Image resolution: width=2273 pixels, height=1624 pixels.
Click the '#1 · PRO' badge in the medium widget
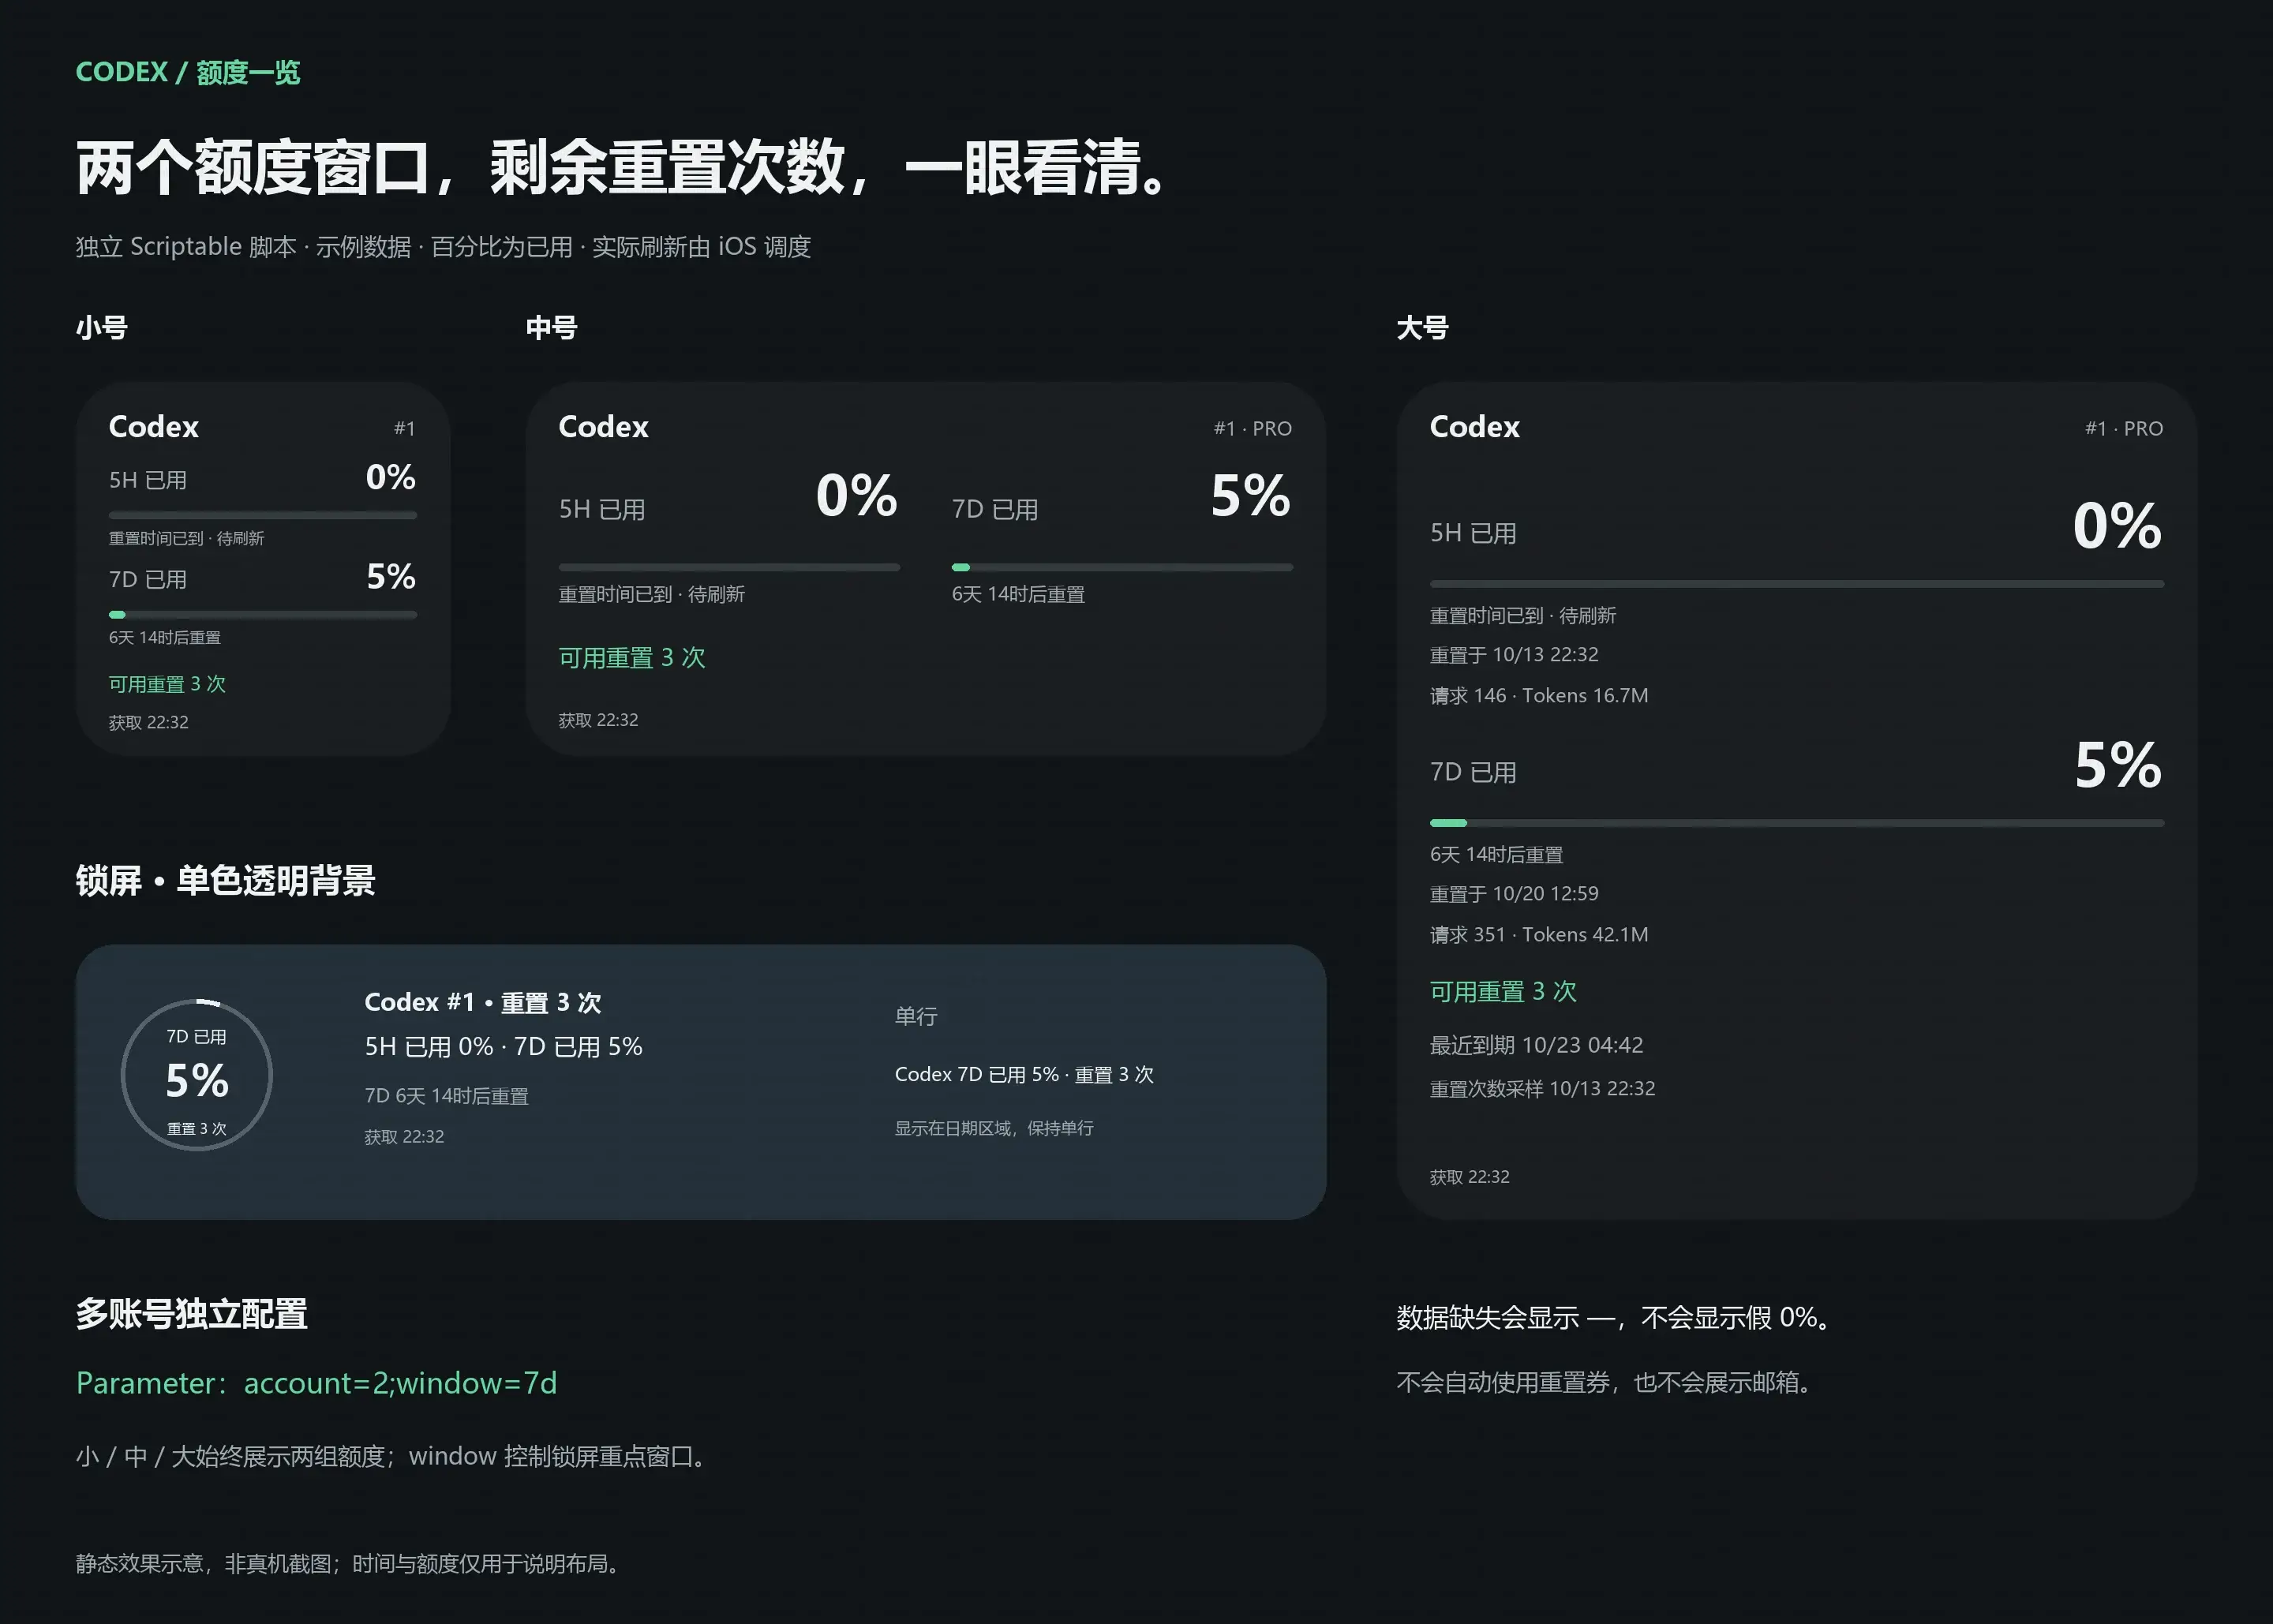tap(1252, 428)
